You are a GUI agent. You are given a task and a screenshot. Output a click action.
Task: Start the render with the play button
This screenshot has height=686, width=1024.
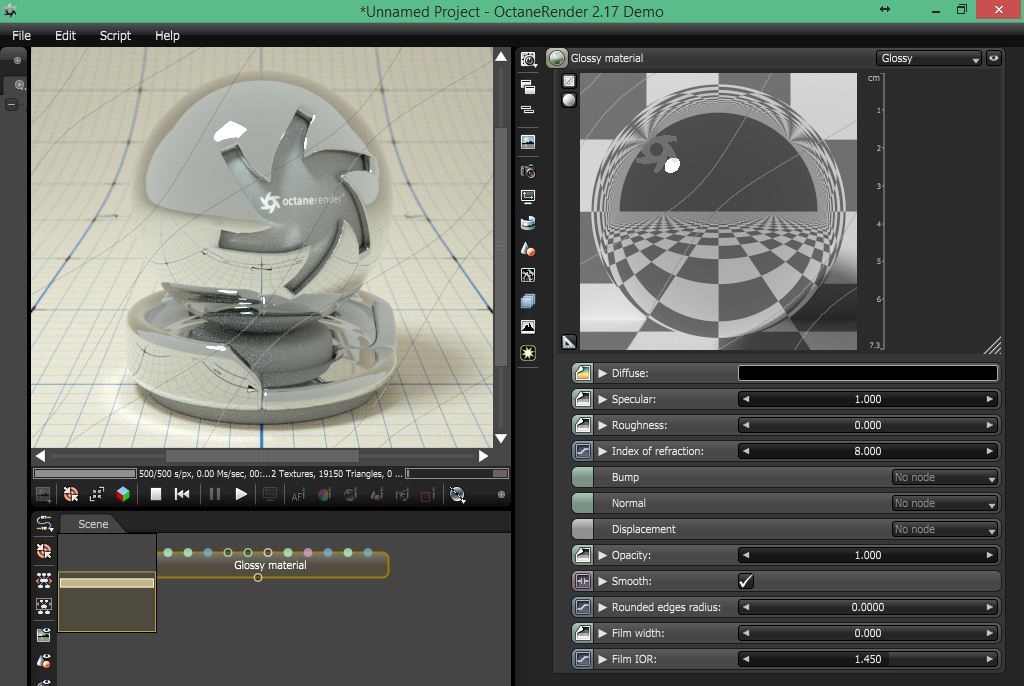pyautogui.click(x=241, y=495)
